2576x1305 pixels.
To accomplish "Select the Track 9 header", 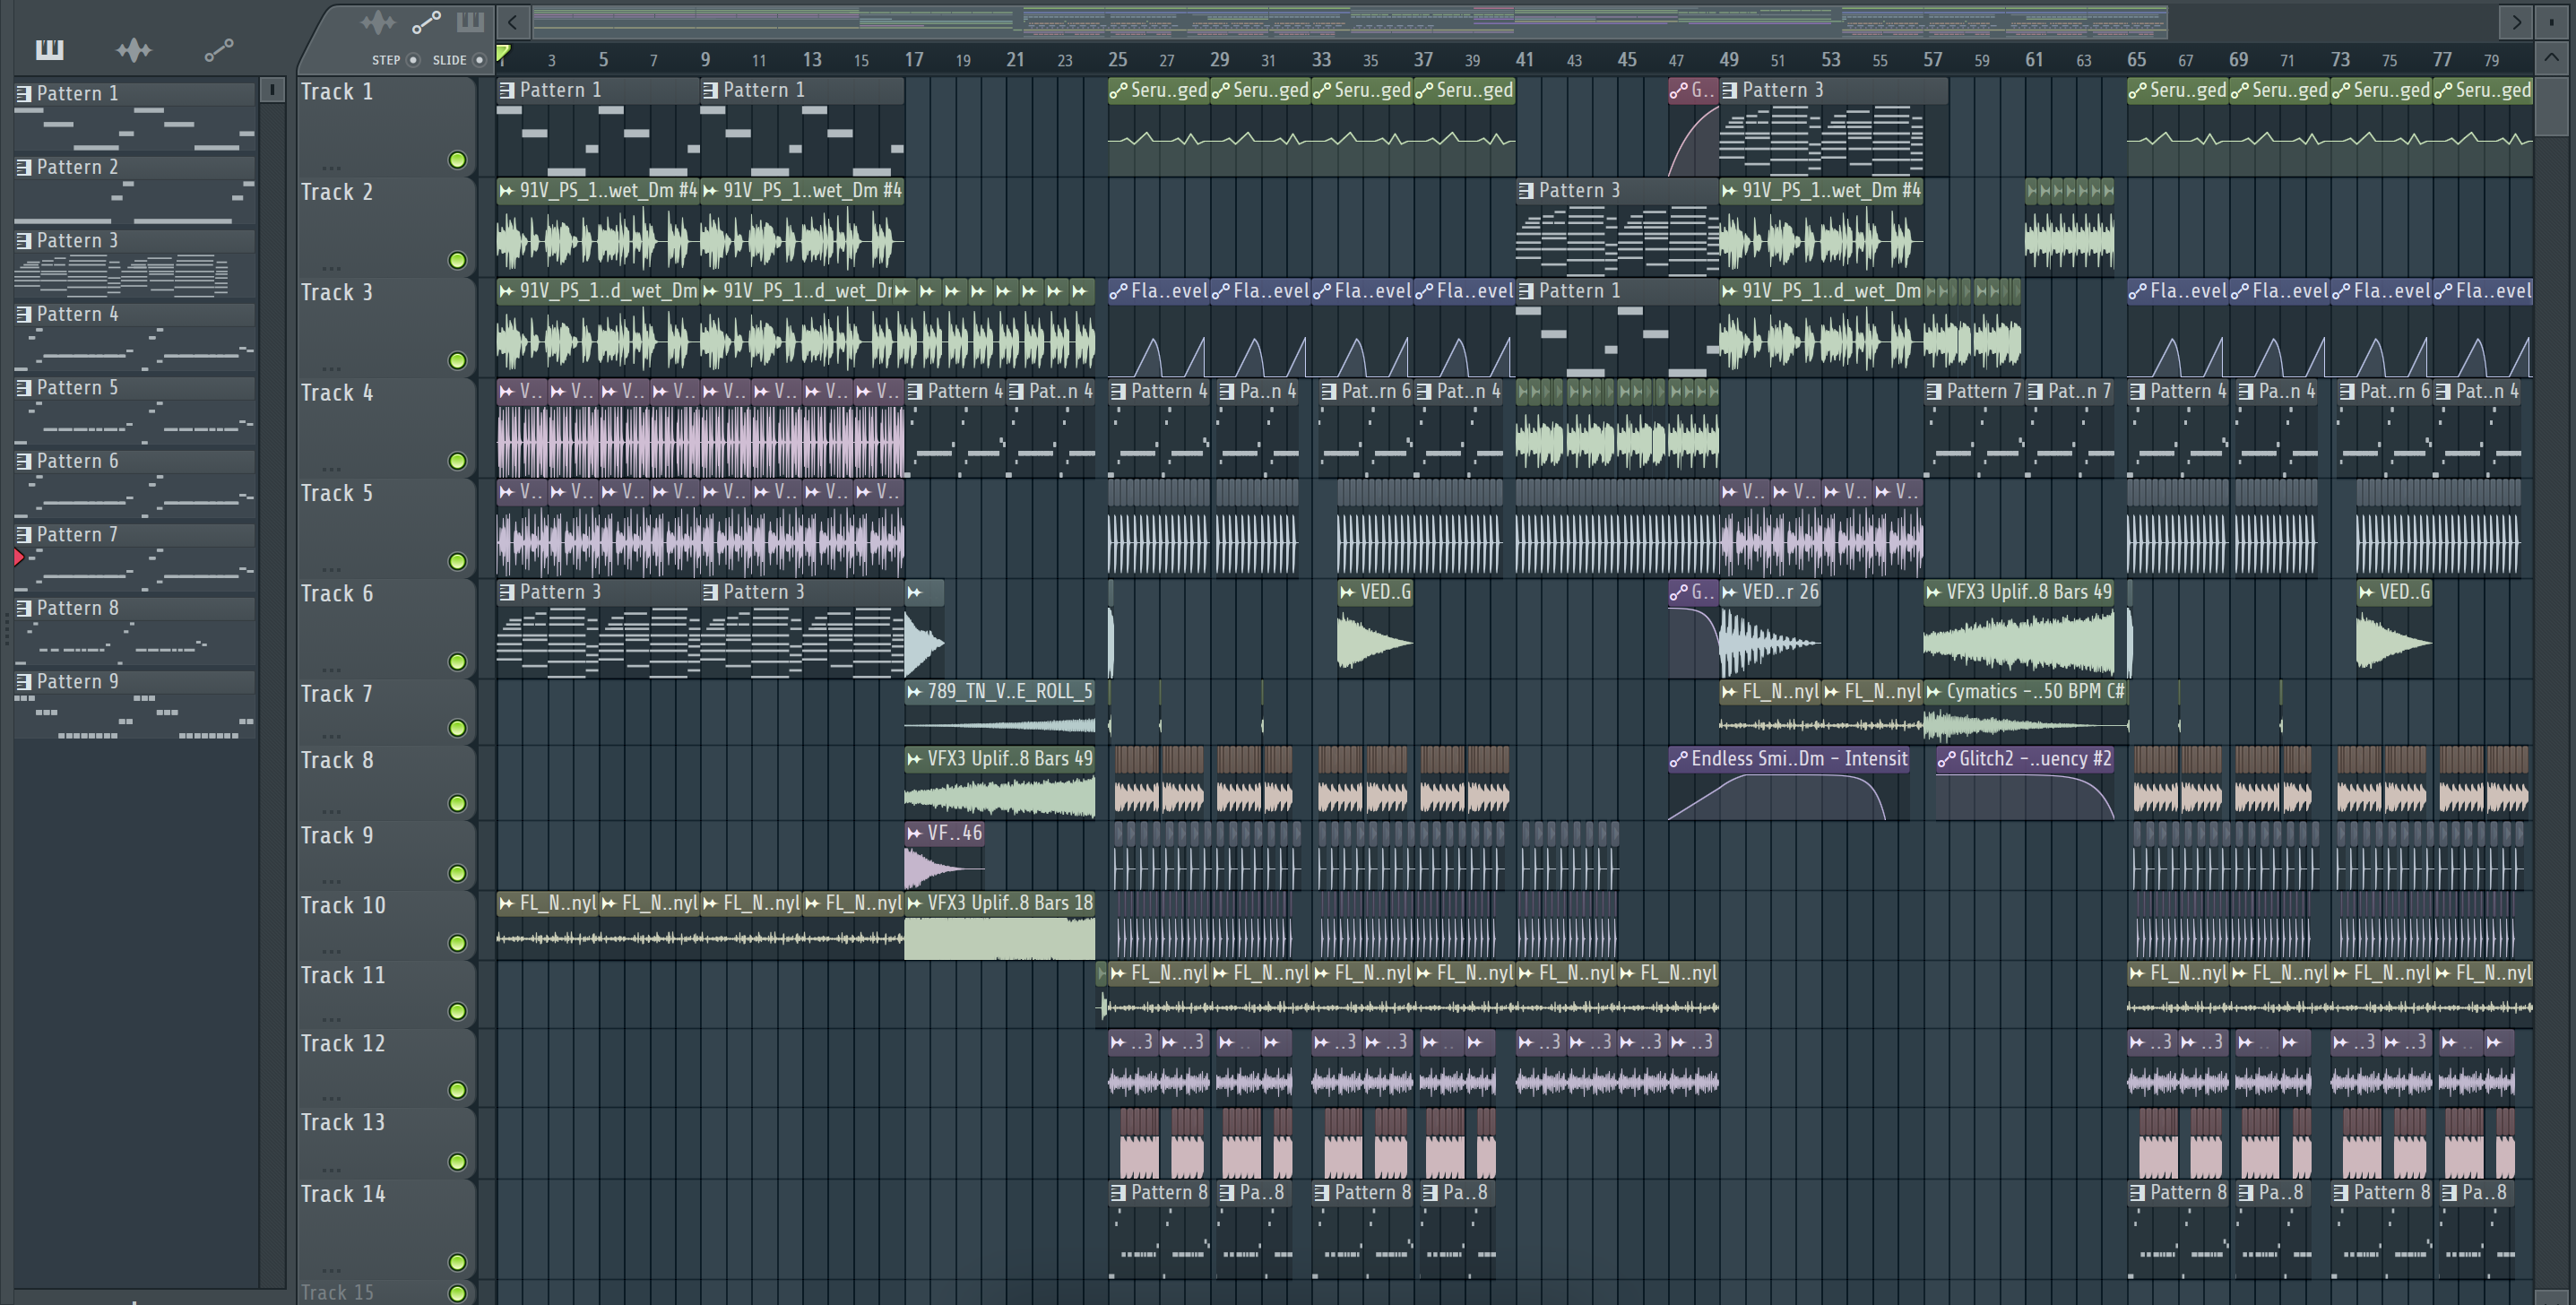I will (x=385, y=855).
